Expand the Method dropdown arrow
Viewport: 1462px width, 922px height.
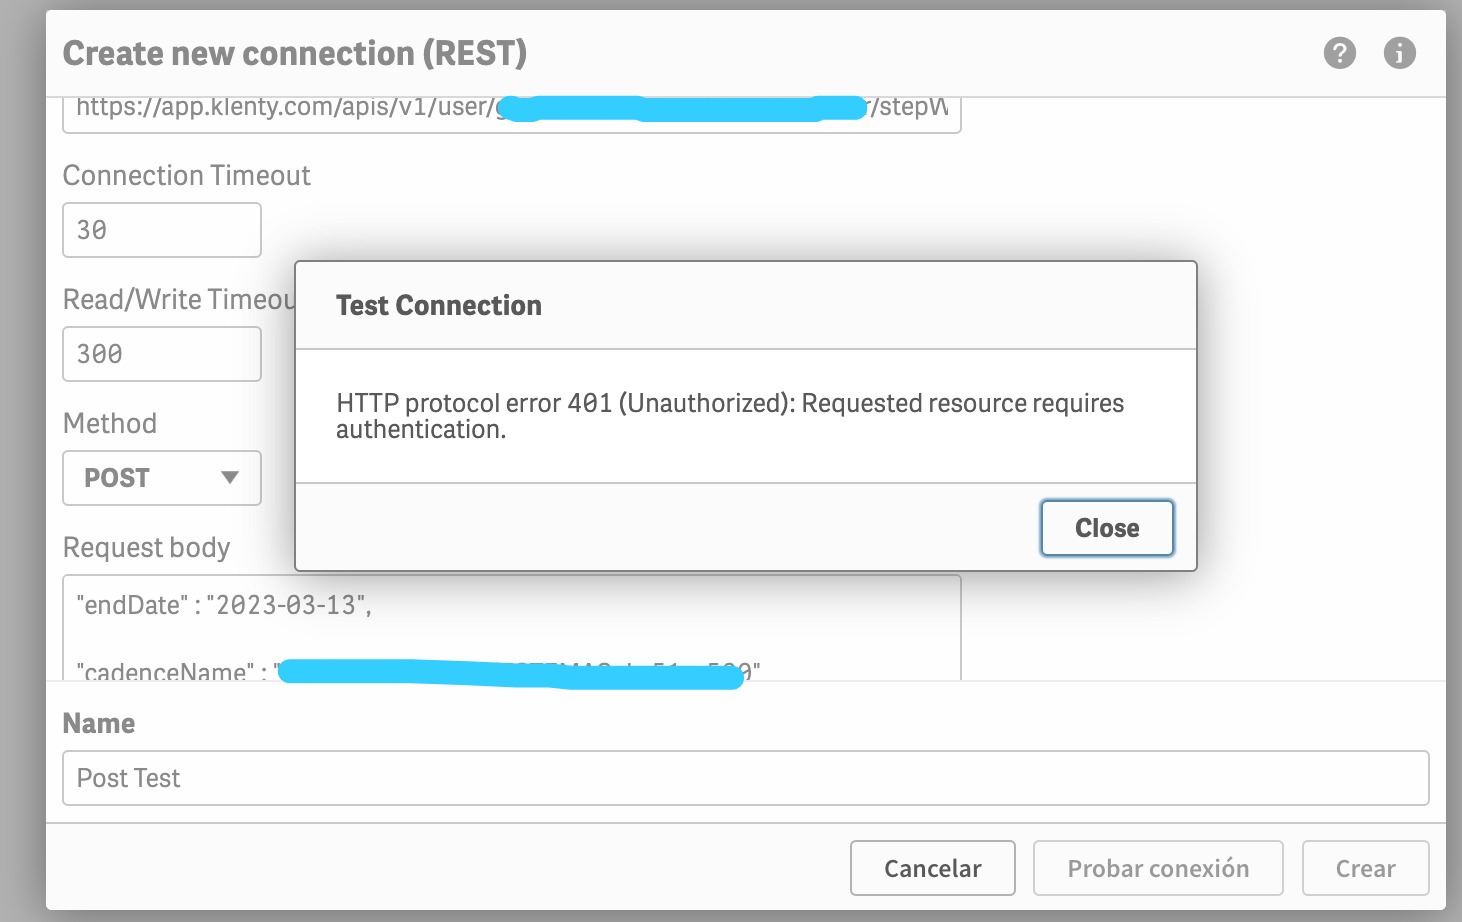point(230,478)
